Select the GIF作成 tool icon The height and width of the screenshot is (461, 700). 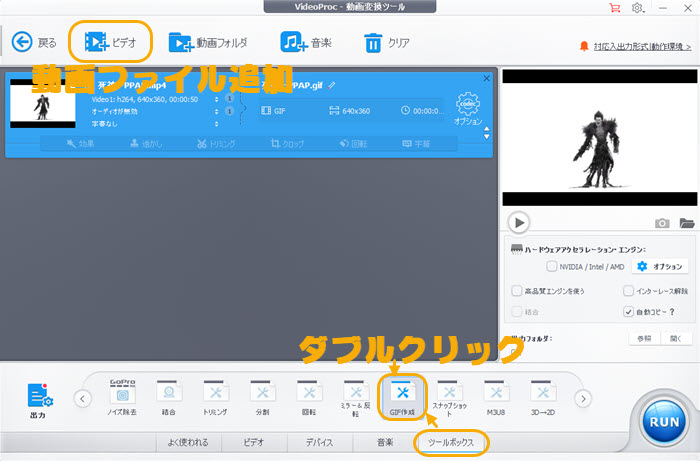pos(402,391)
